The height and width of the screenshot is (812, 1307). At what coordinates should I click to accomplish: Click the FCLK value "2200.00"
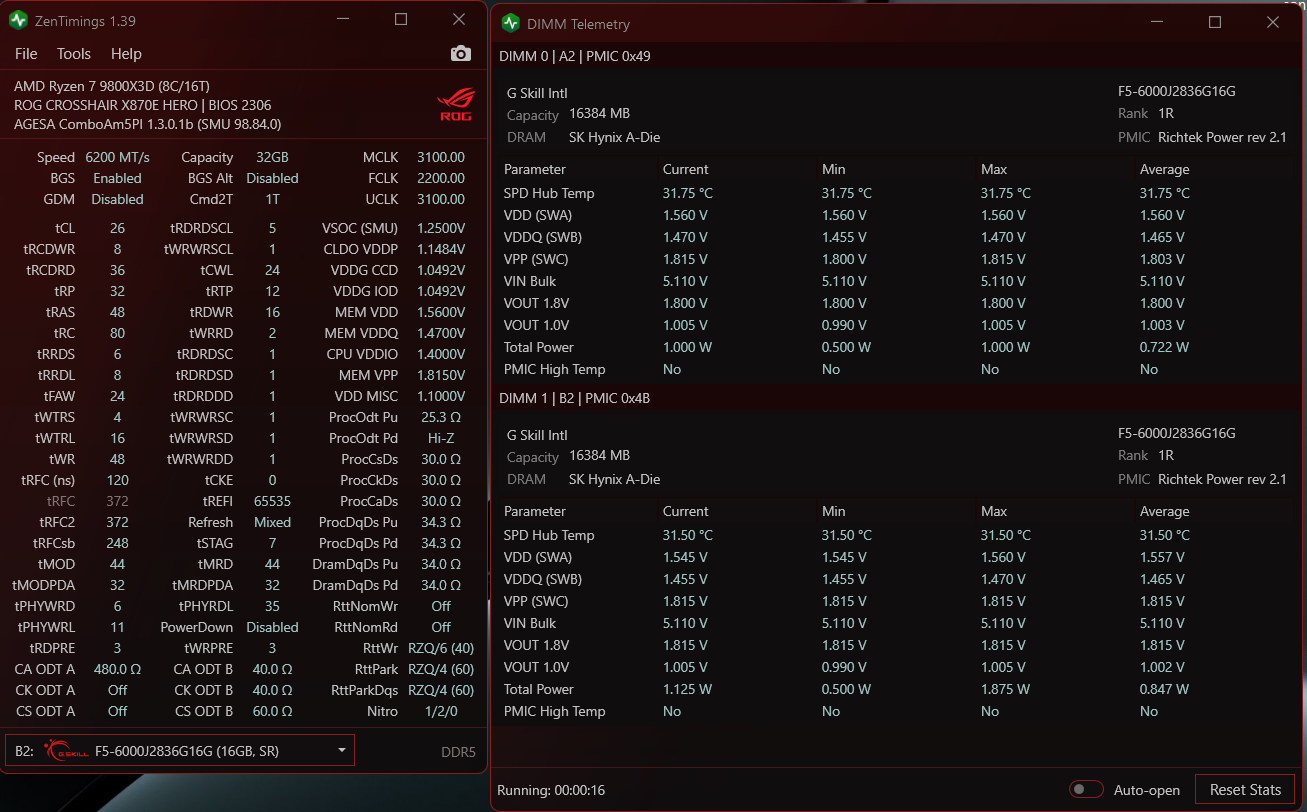click(x=441, y=178)
